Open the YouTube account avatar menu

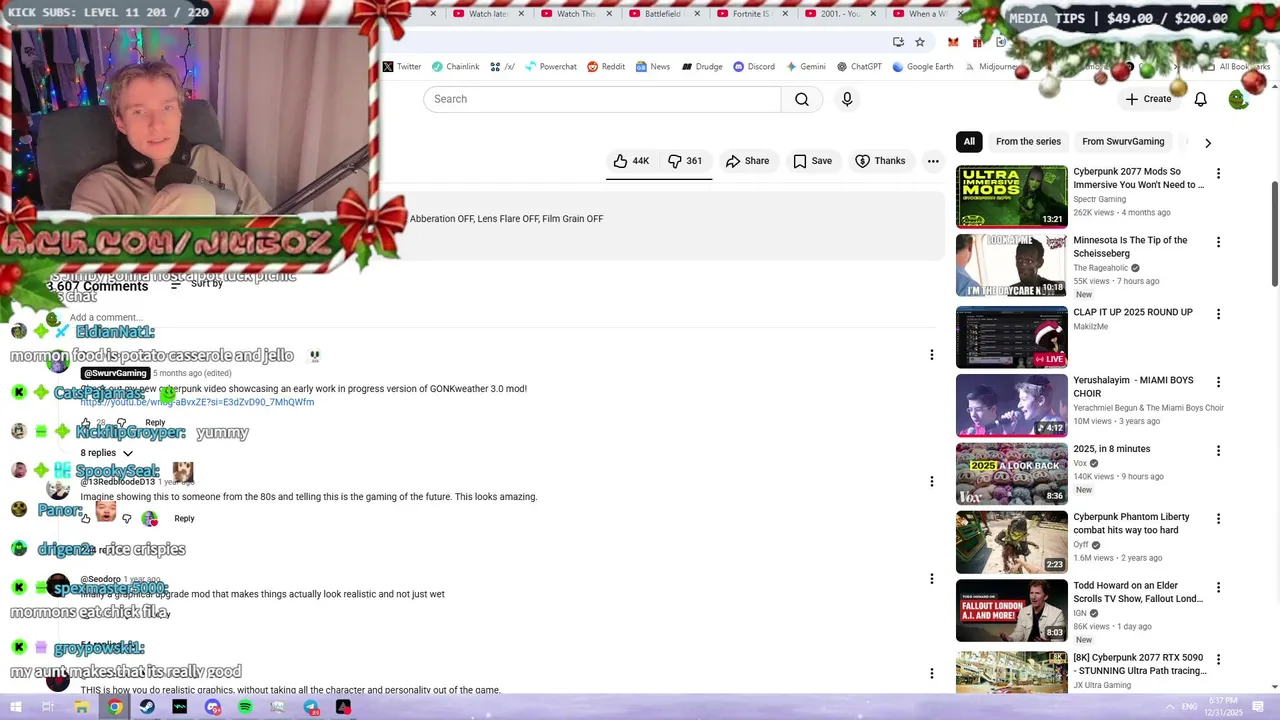(1238, 99)
